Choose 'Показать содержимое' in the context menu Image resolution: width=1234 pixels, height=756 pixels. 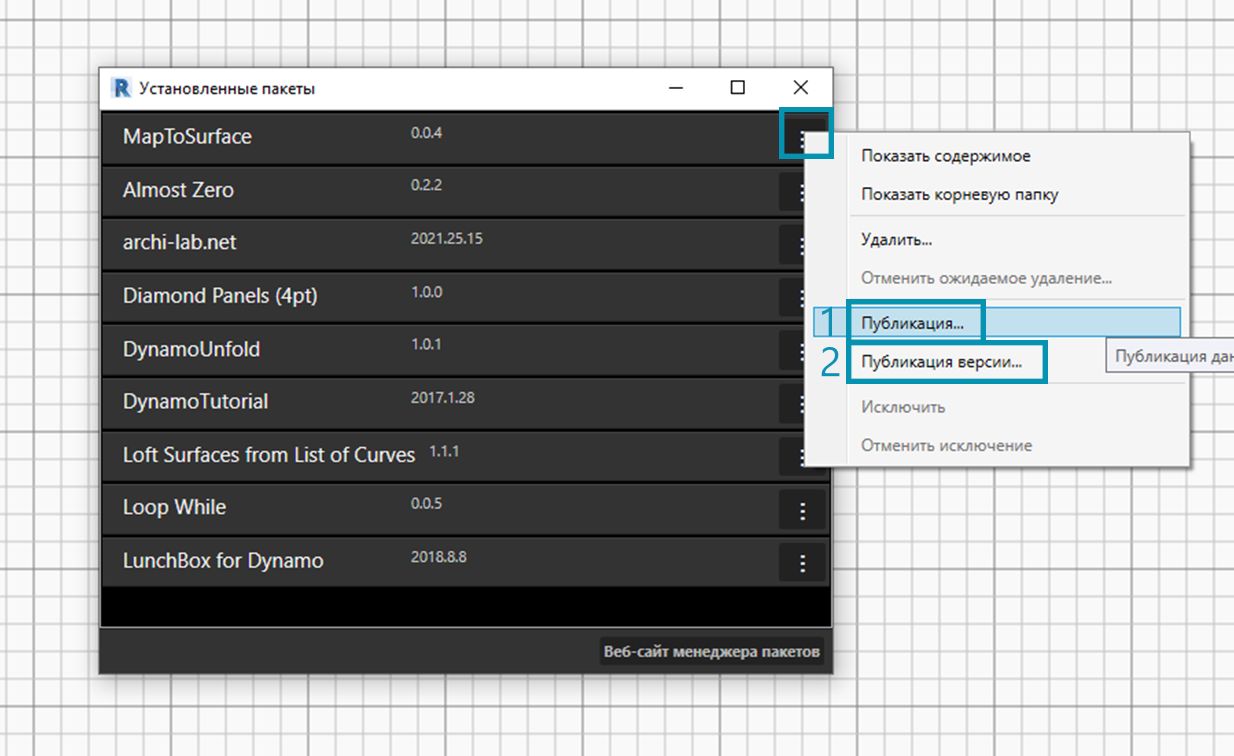[946, 156]
